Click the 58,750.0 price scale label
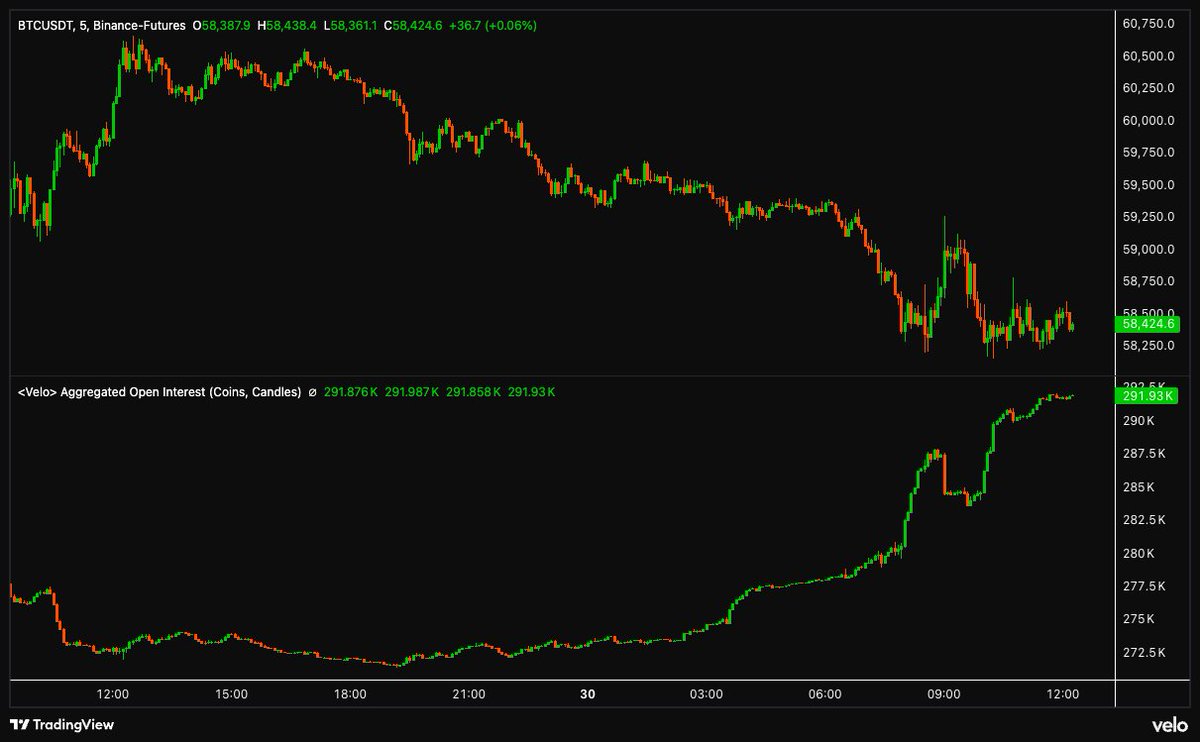This screenshot has width=1200, height=742. click(x=1149, y=281)
